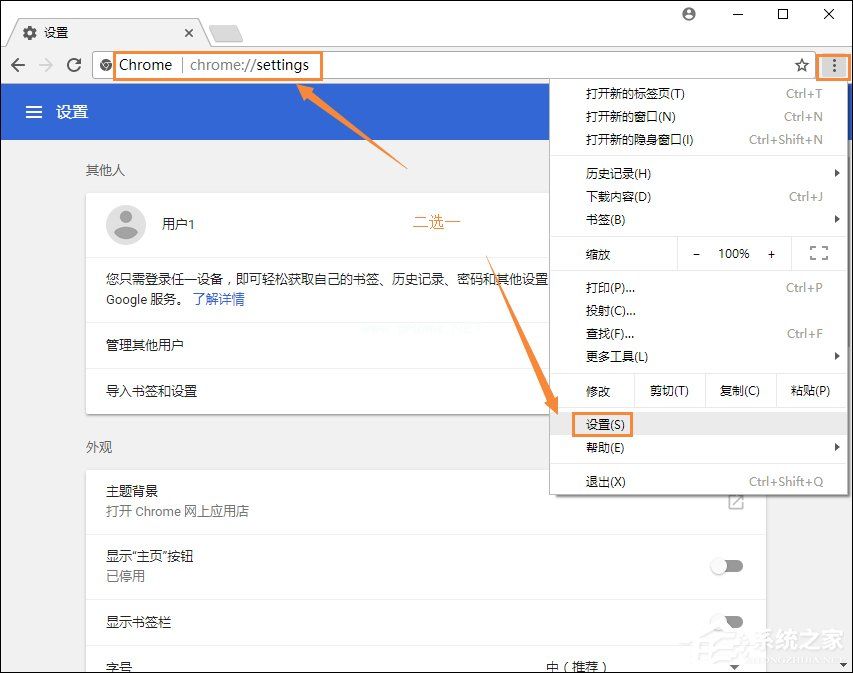Screen dimensions: 853x673
Task: Open Chrome Web Store theme link icon
Action: (736, 501)
